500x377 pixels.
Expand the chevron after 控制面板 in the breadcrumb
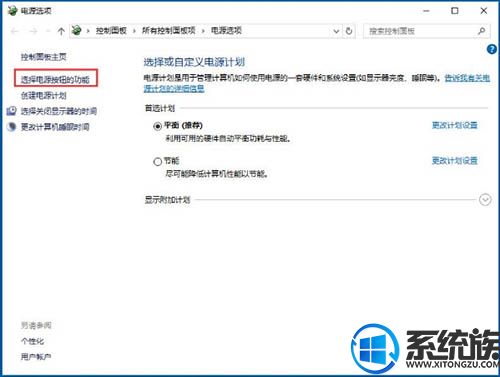click(134, 31)
